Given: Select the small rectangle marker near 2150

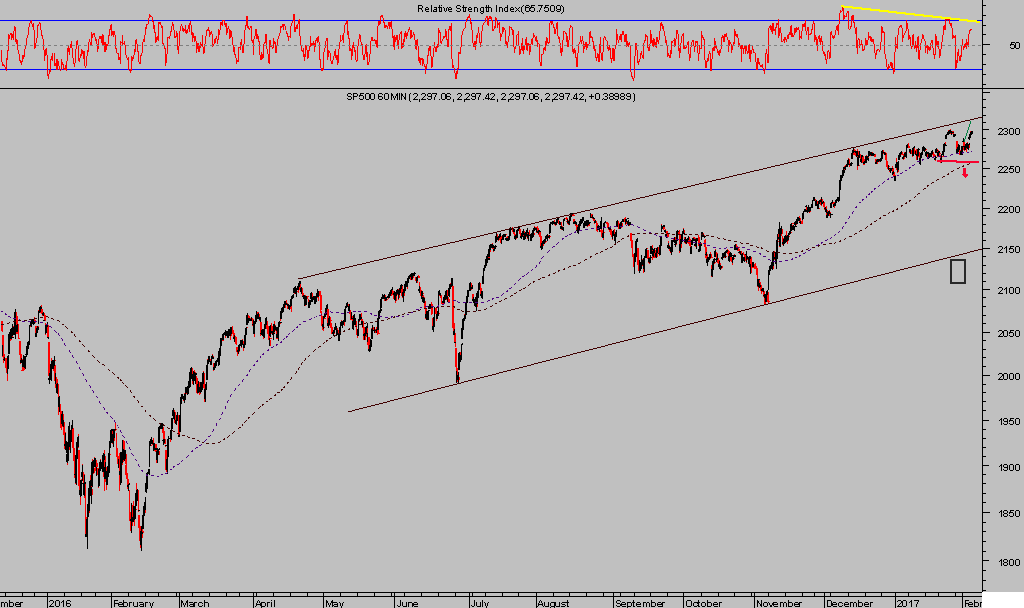Looking at the screenshot, I should (x=957, y=271).
